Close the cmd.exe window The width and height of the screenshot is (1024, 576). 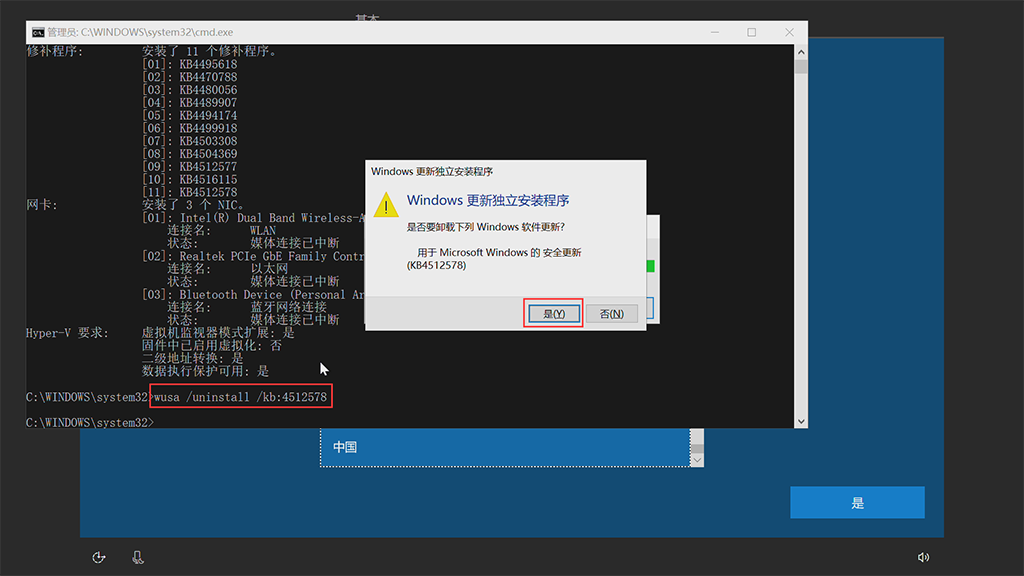[x=789, y=32]
